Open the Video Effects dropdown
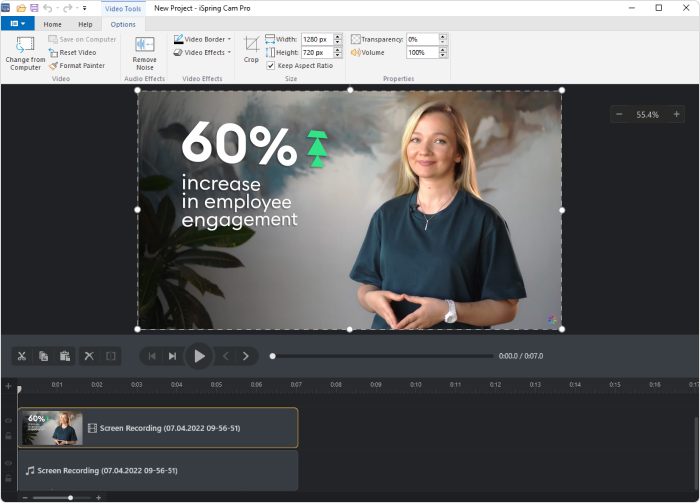The height and width of the screenshot is (503, 700). coord(202,53)
